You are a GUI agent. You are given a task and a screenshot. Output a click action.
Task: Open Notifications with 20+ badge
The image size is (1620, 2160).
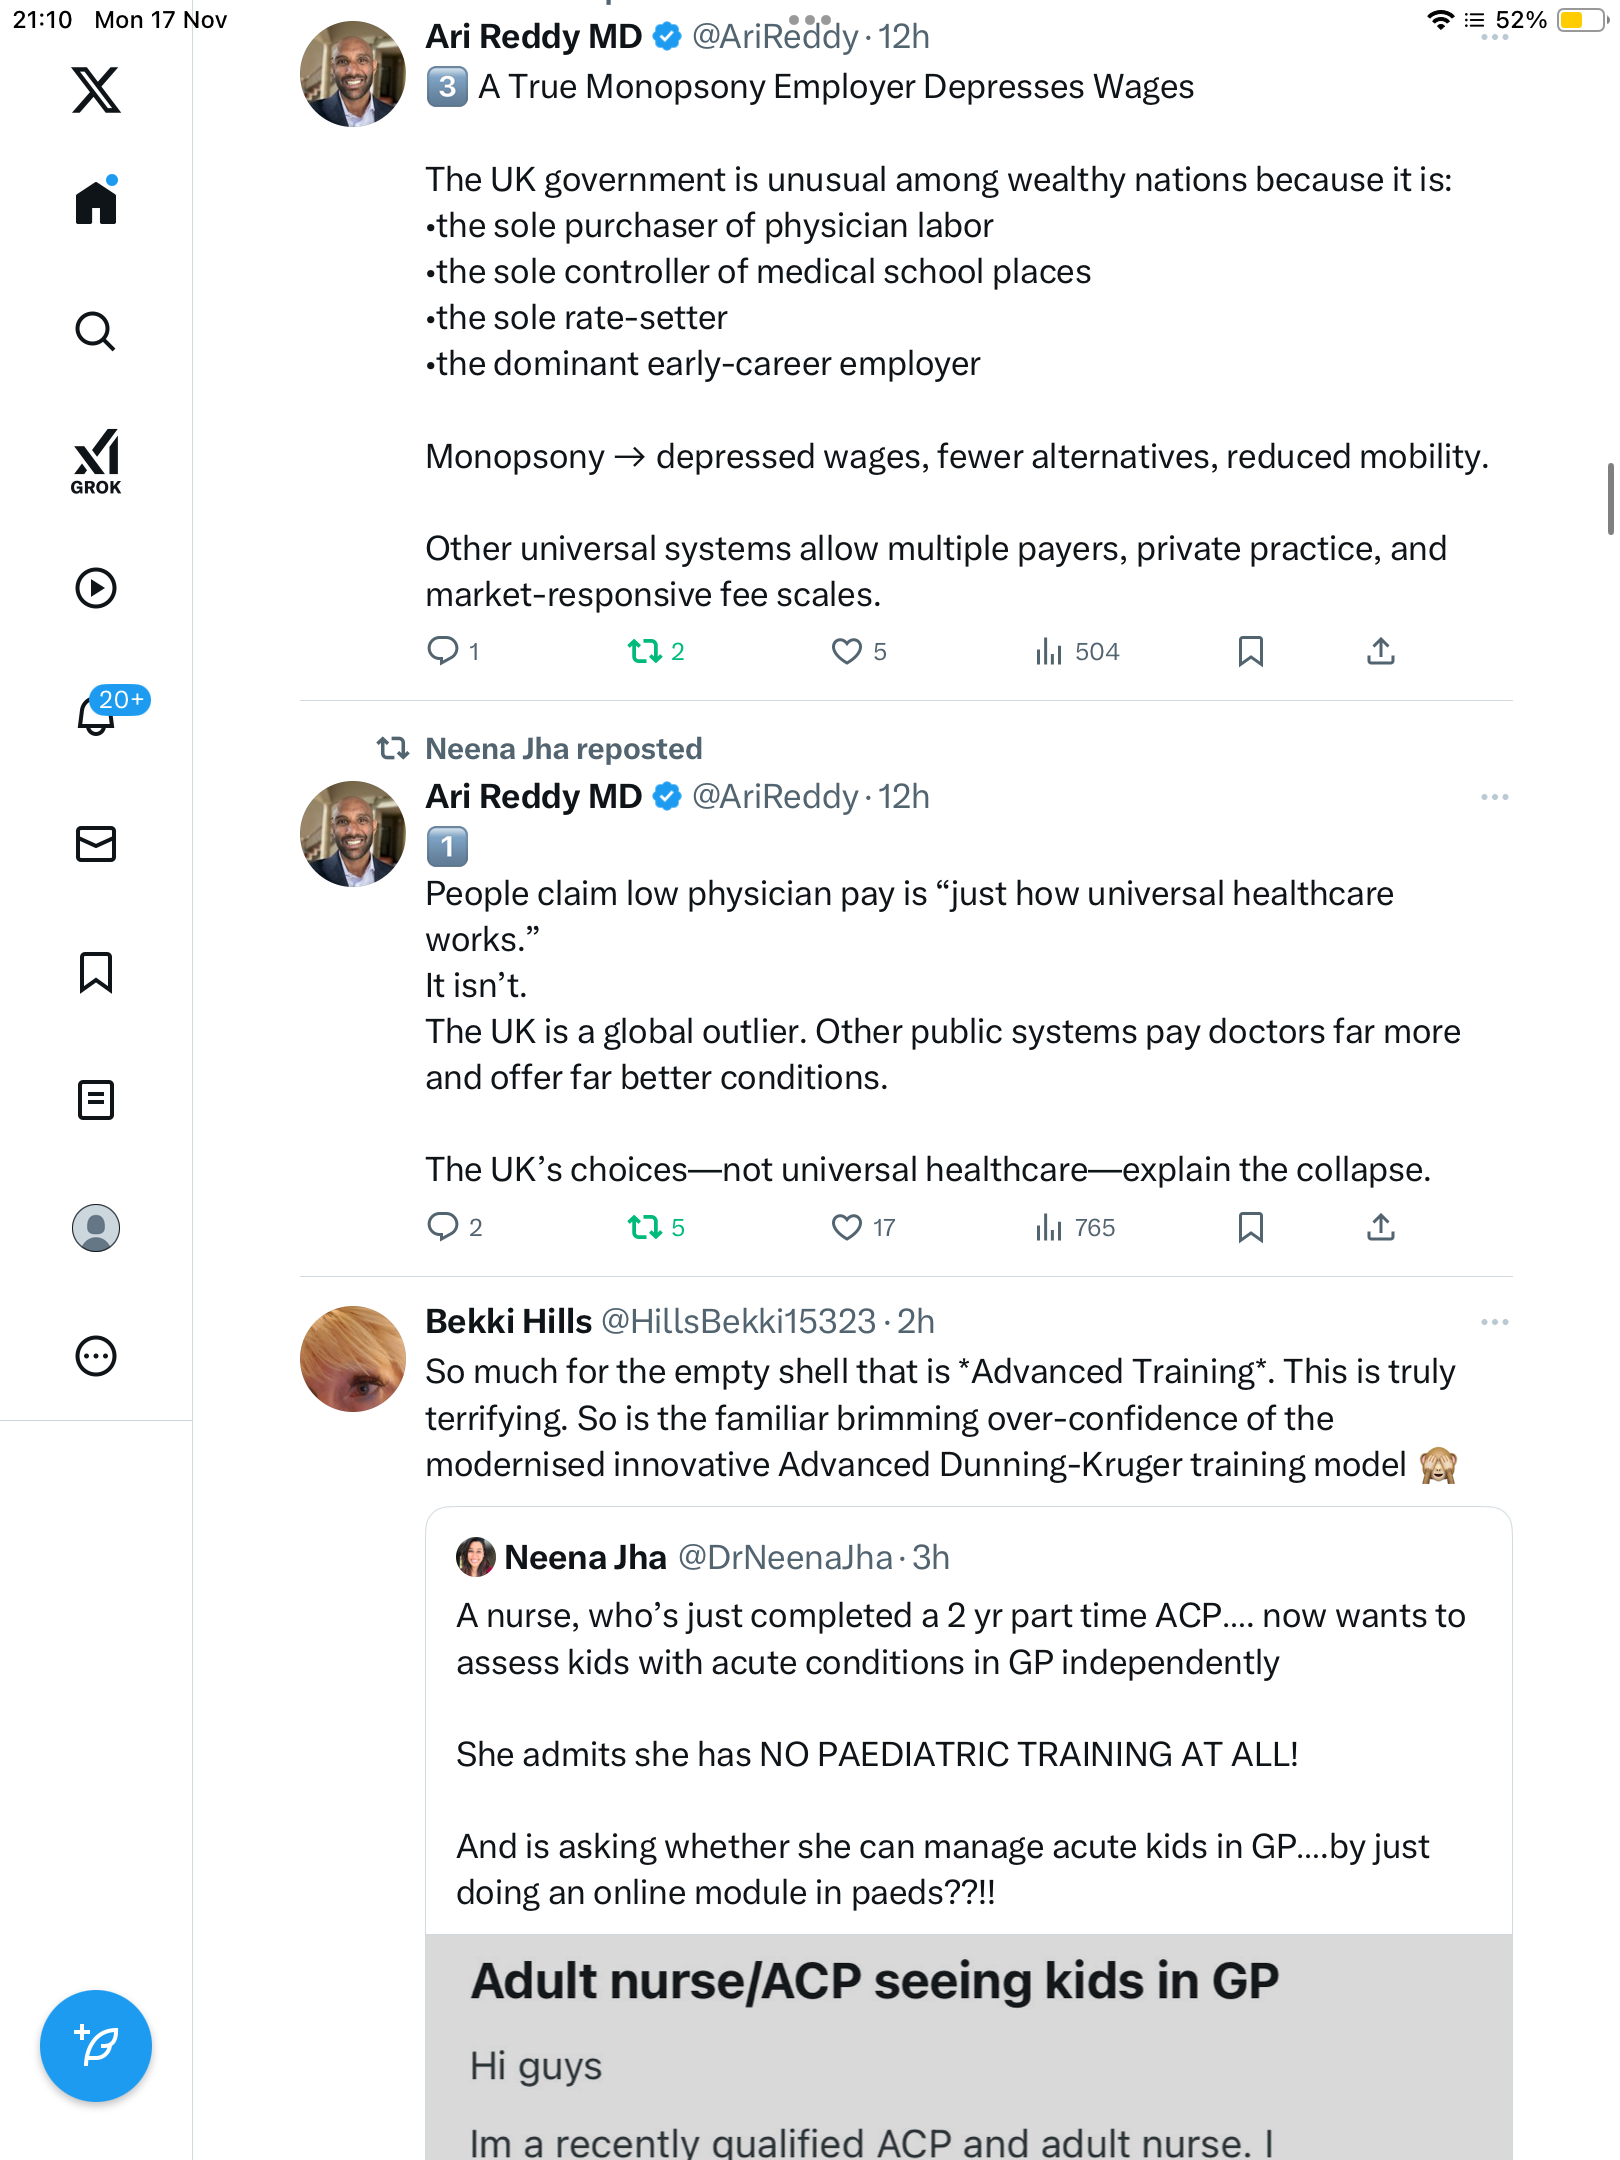[98, 714]
